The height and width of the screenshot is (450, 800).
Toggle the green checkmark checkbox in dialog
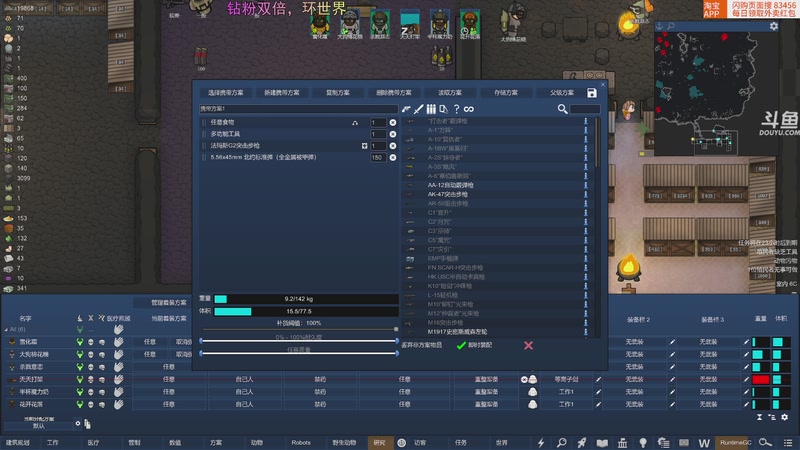[461, 345]
